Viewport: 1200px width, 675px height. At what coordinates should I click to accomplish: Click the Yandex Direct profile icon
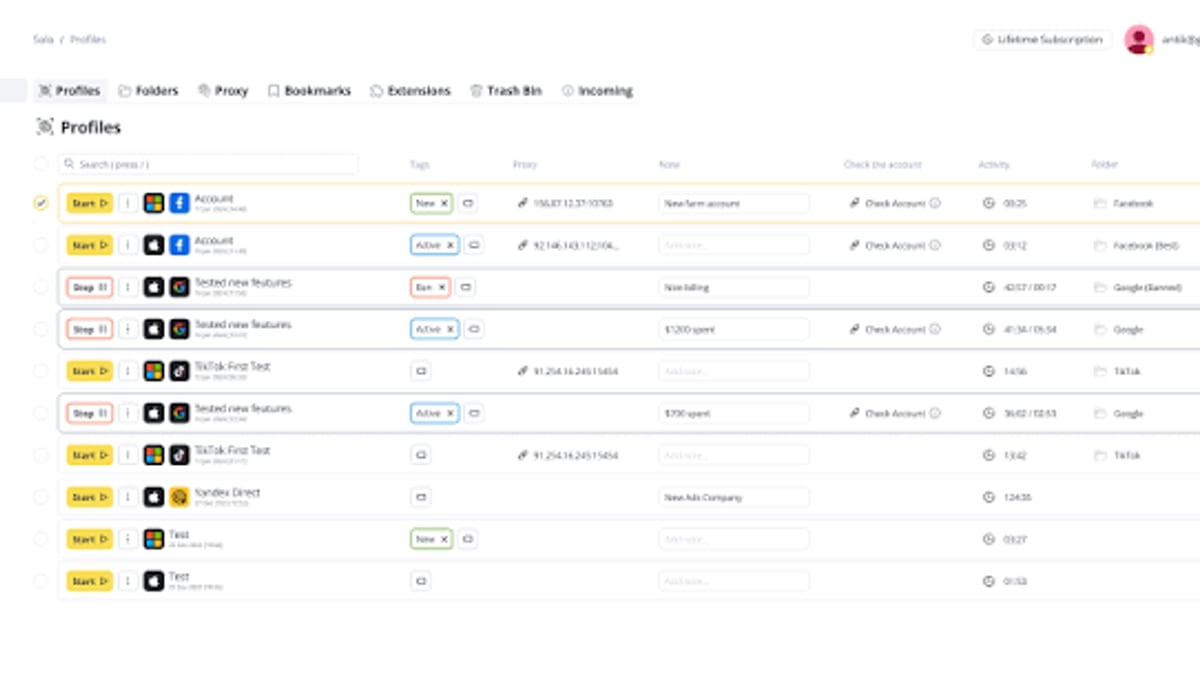point(179,497)
